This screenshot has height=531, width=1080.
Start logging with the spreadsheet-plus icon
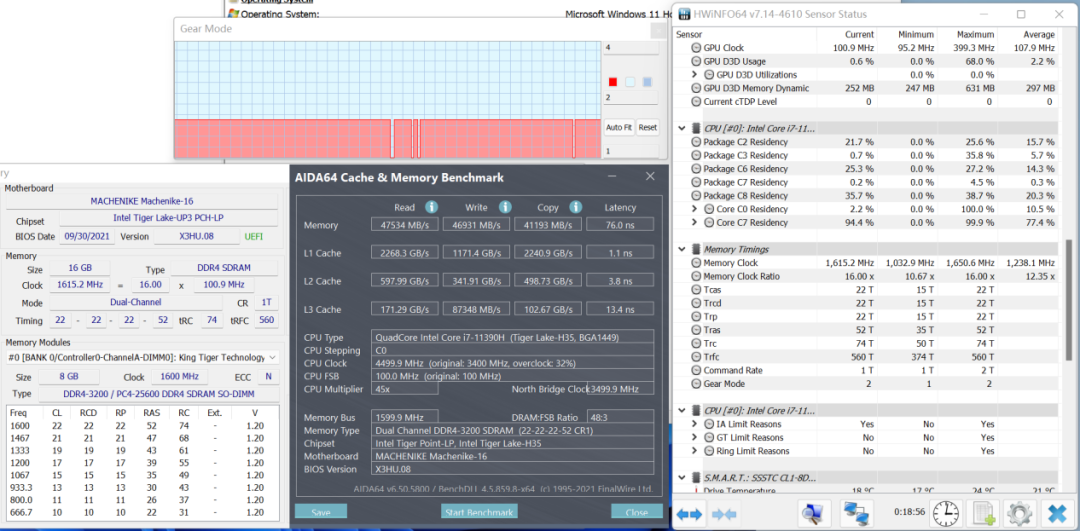[x=982, y=514]
